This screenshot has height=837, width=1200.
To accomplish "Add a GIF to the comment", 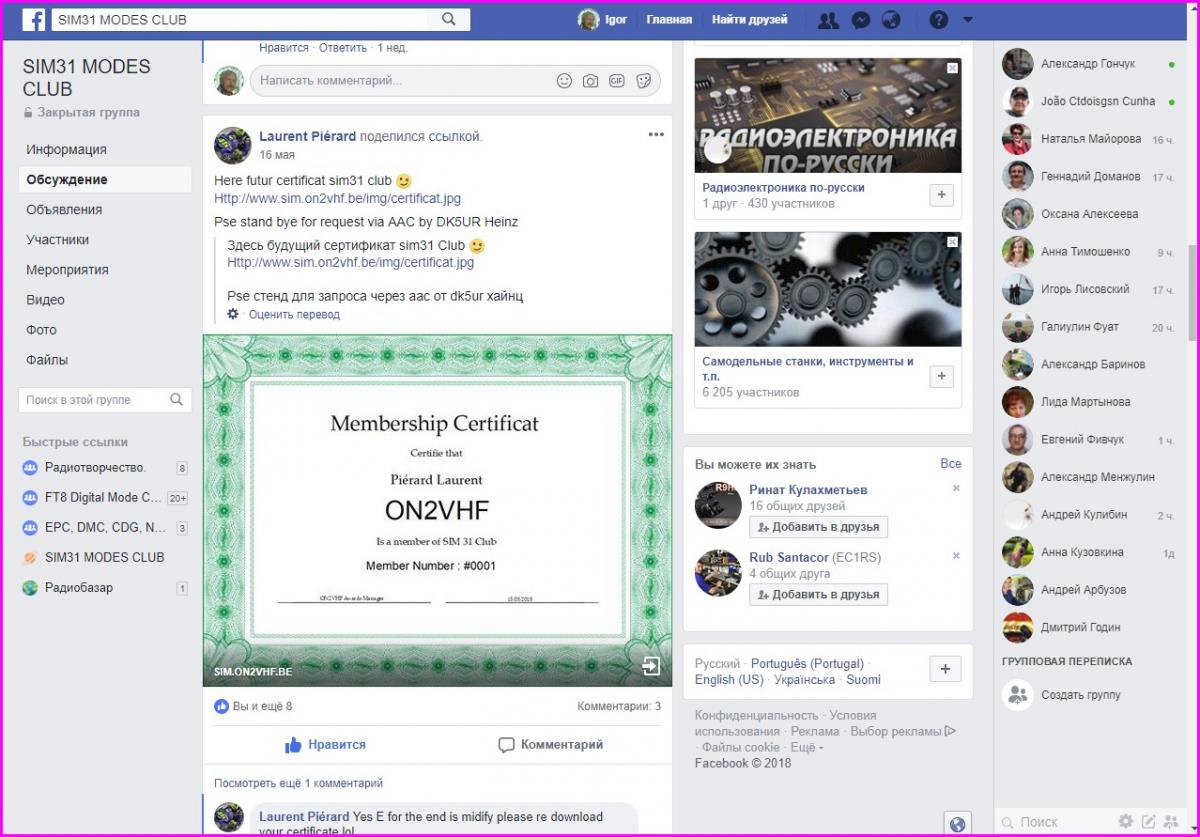I will (617, 81).
